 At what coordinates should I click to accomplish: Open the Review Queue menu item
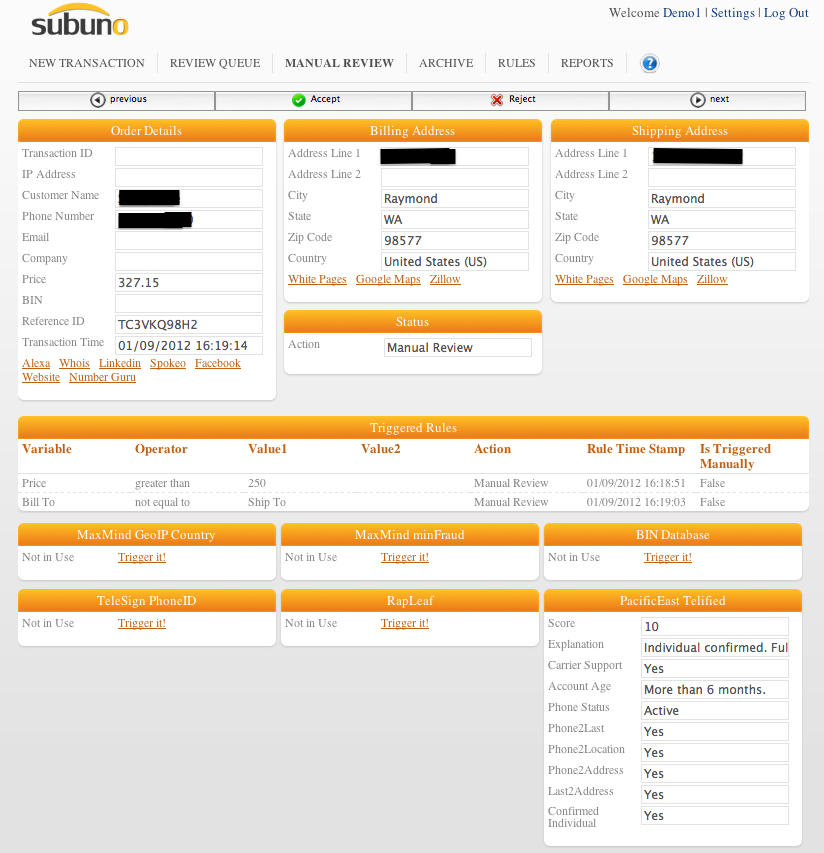[214, 63]
